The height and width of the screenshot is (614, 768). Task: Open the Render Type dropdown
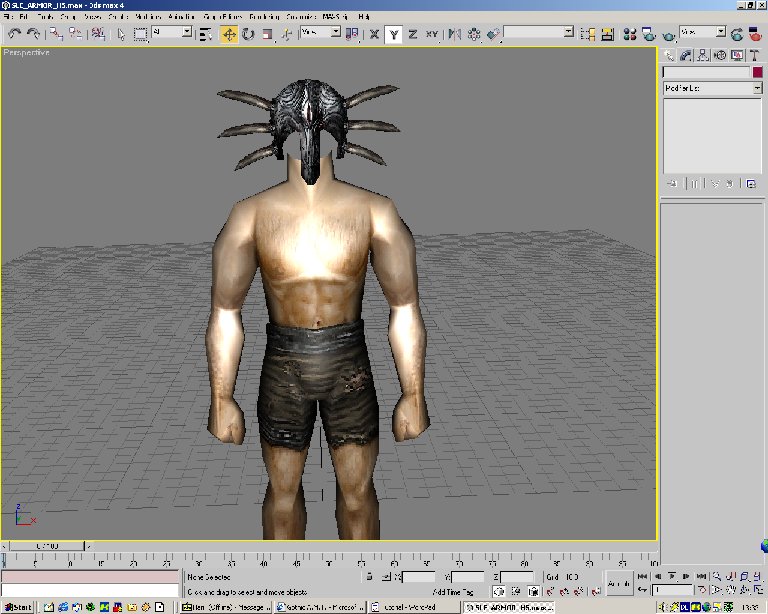click(703, 32)
